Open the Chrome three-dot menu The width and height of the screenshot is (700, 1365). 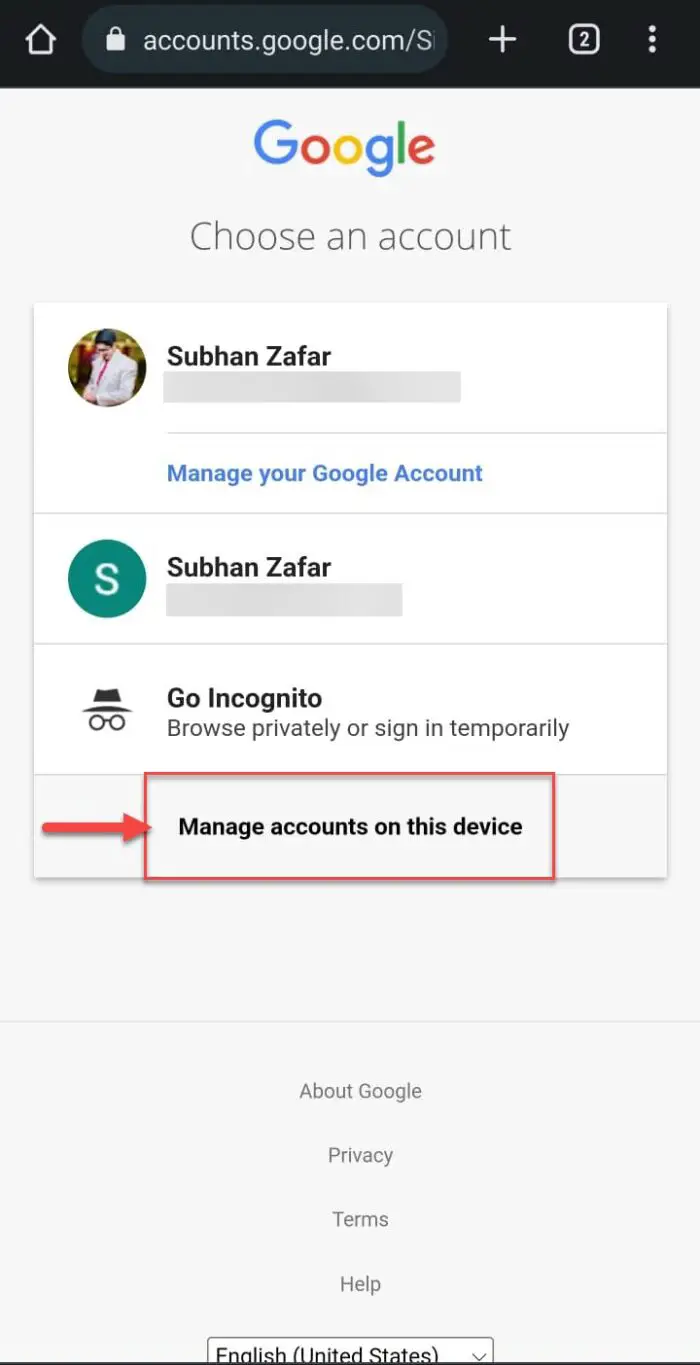tap(652, 40)
